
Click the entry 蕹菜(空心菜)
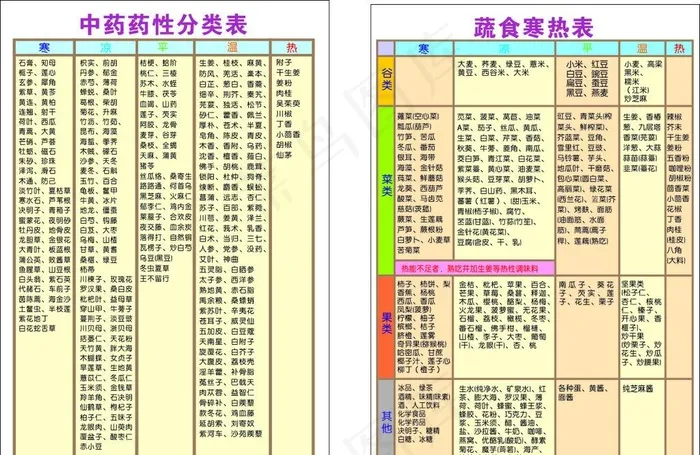coord(418,116)
